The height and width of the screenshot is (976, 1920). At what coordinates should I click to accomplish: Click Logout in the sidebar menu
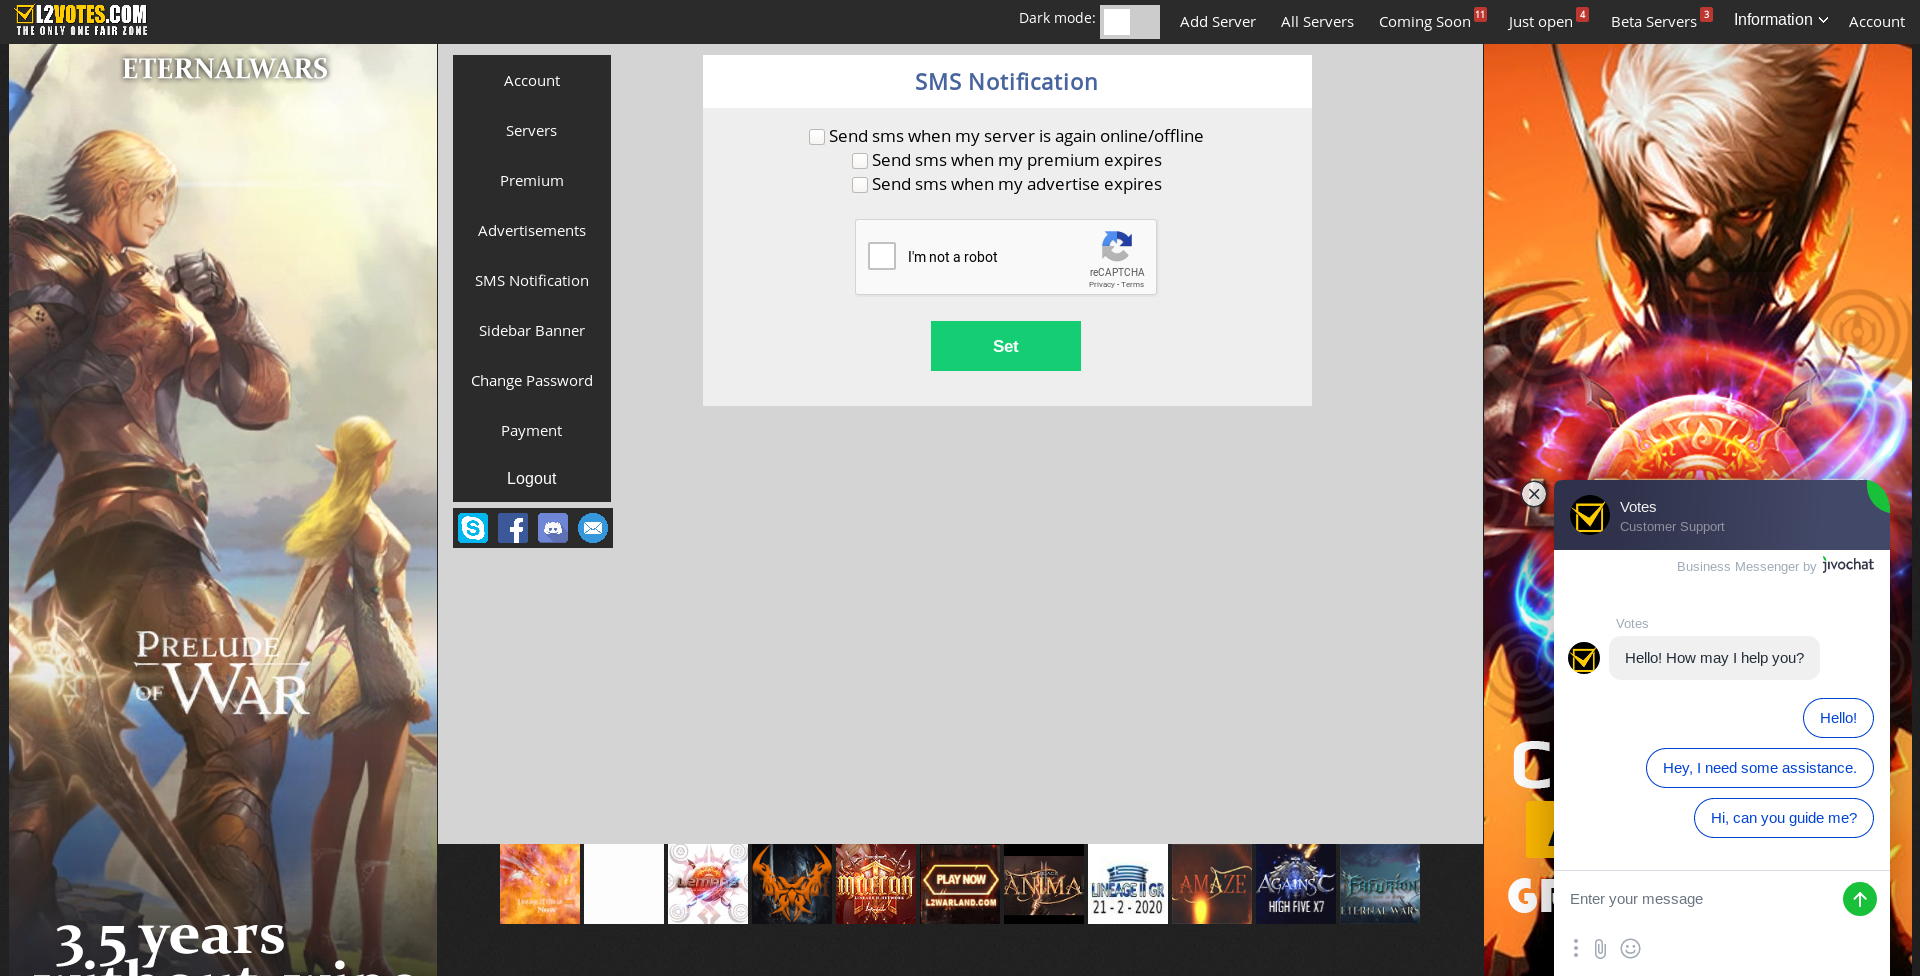tap(532, 479)
